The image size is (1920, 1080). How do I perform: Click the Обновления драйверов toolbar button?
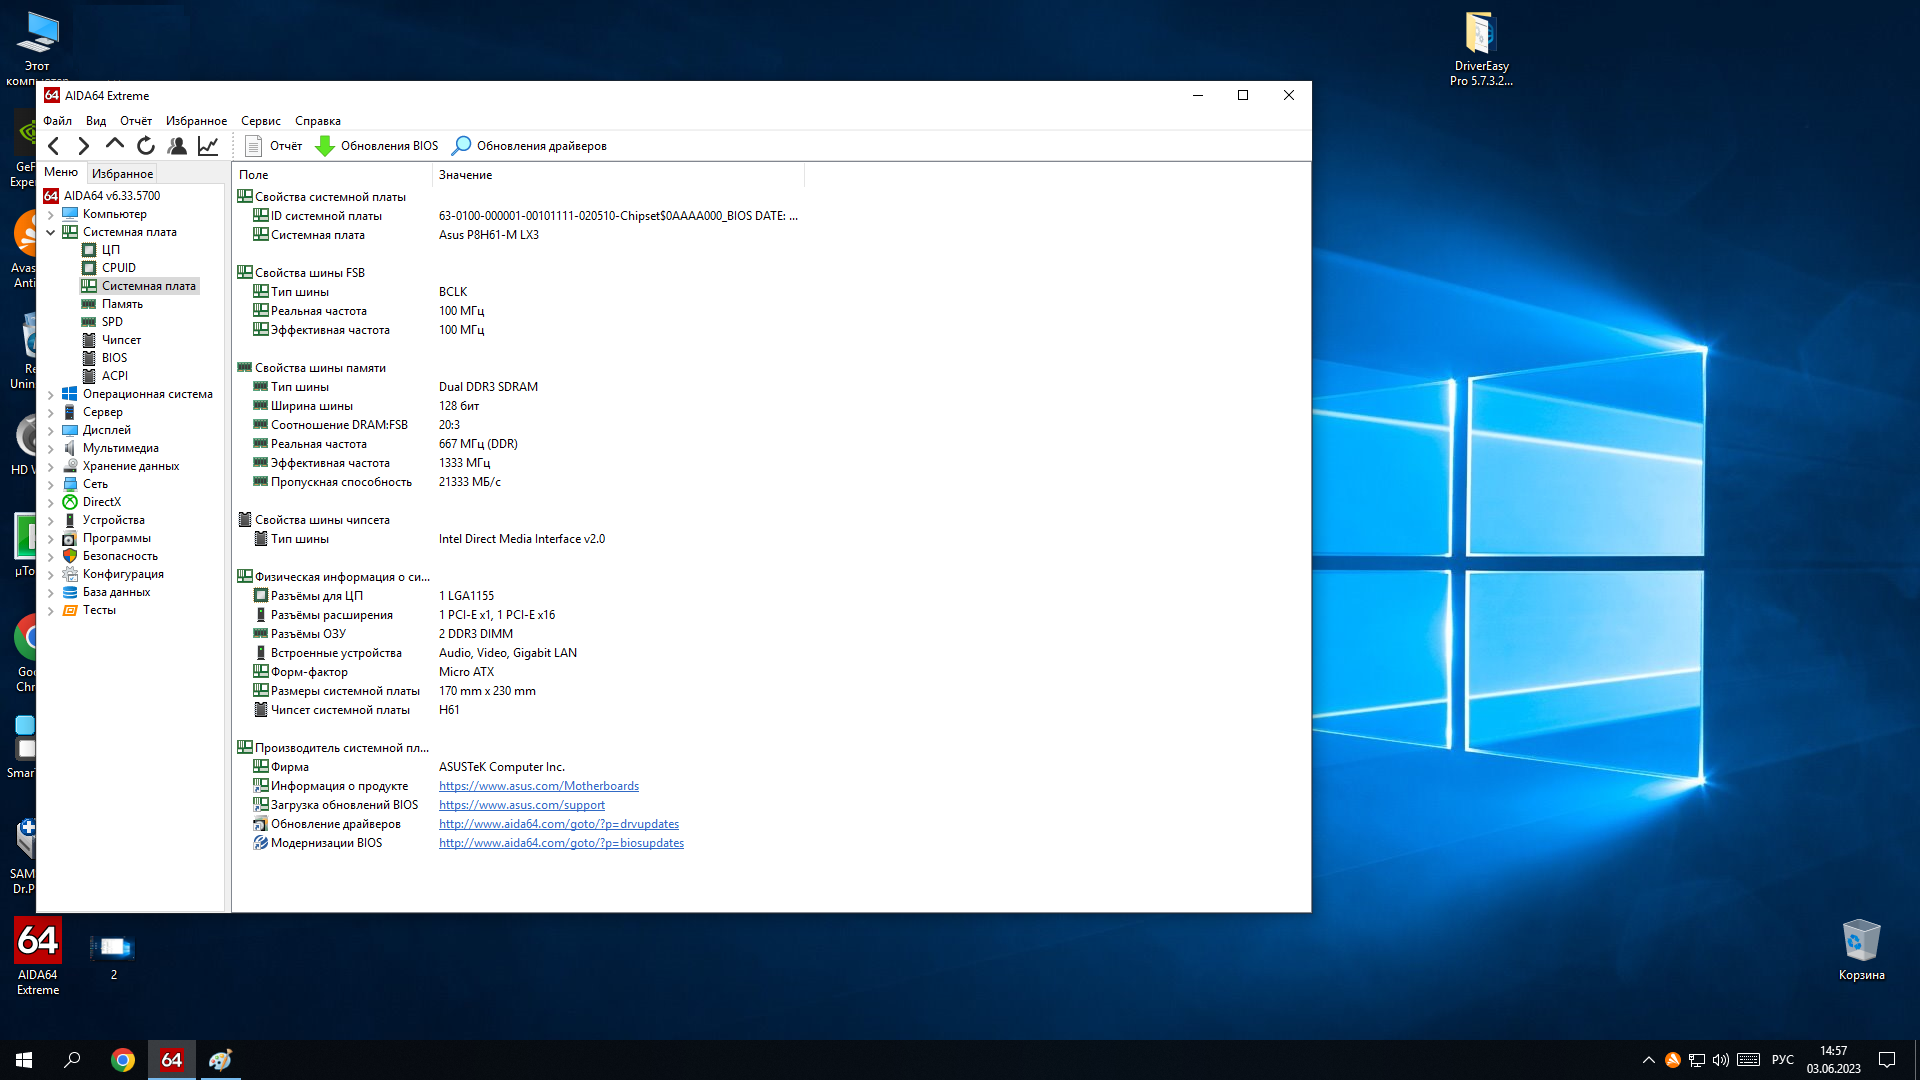529,146
